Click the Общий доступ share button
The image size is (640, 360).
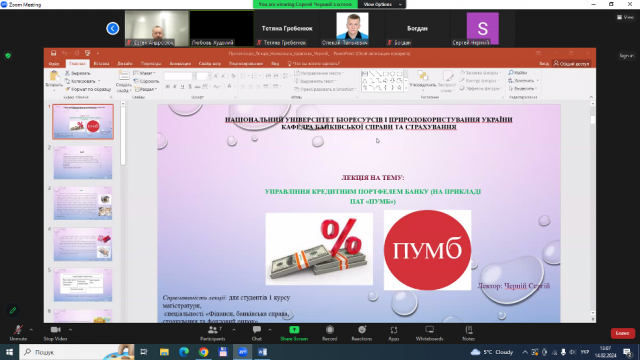(x=571, y=64)
